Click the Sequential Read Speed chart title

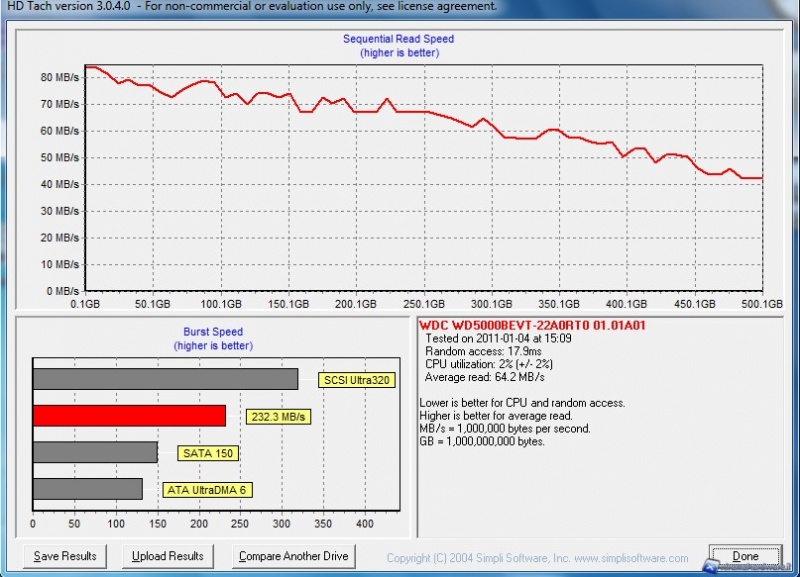tap(398, 39)
